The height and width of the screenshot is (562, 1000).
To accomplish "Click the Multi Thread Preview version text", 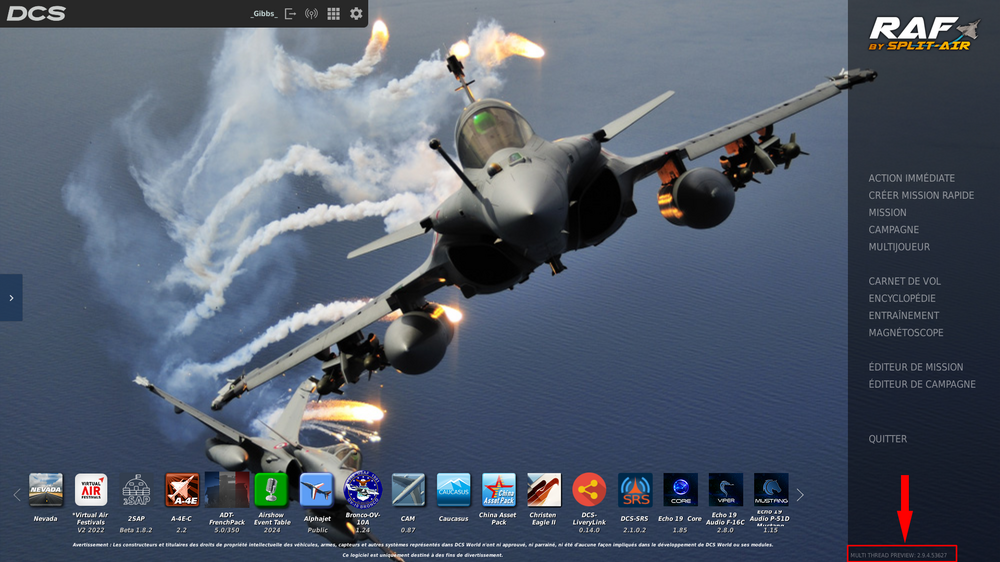I will pos(898,554).
